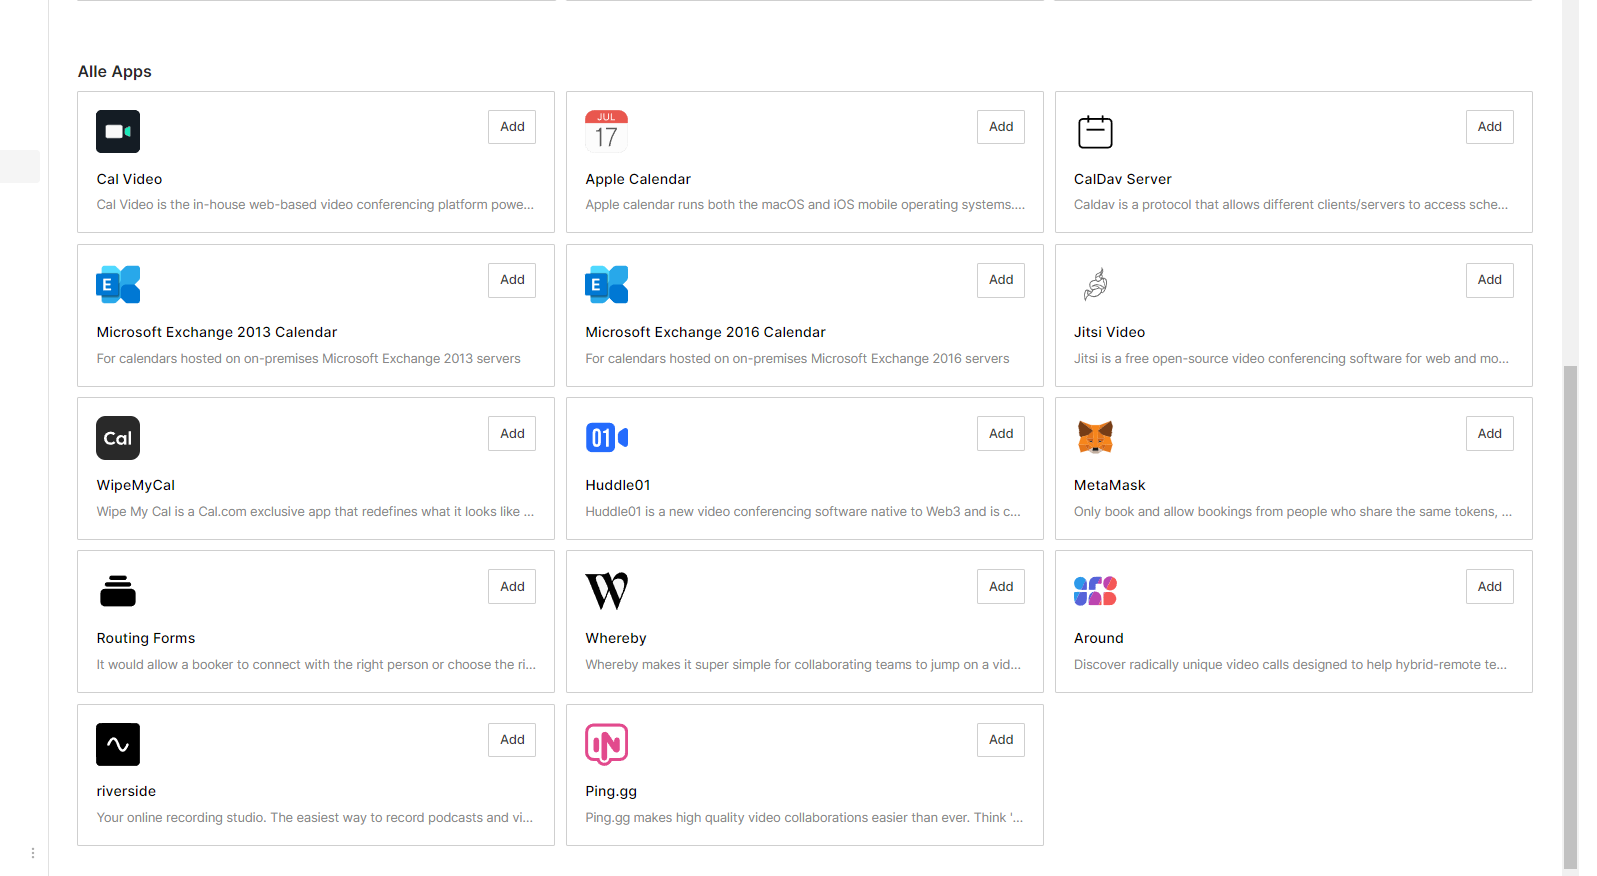Click the Around colorful icon
Viewport: 1597px width, 876px height.
point(1095,590)
